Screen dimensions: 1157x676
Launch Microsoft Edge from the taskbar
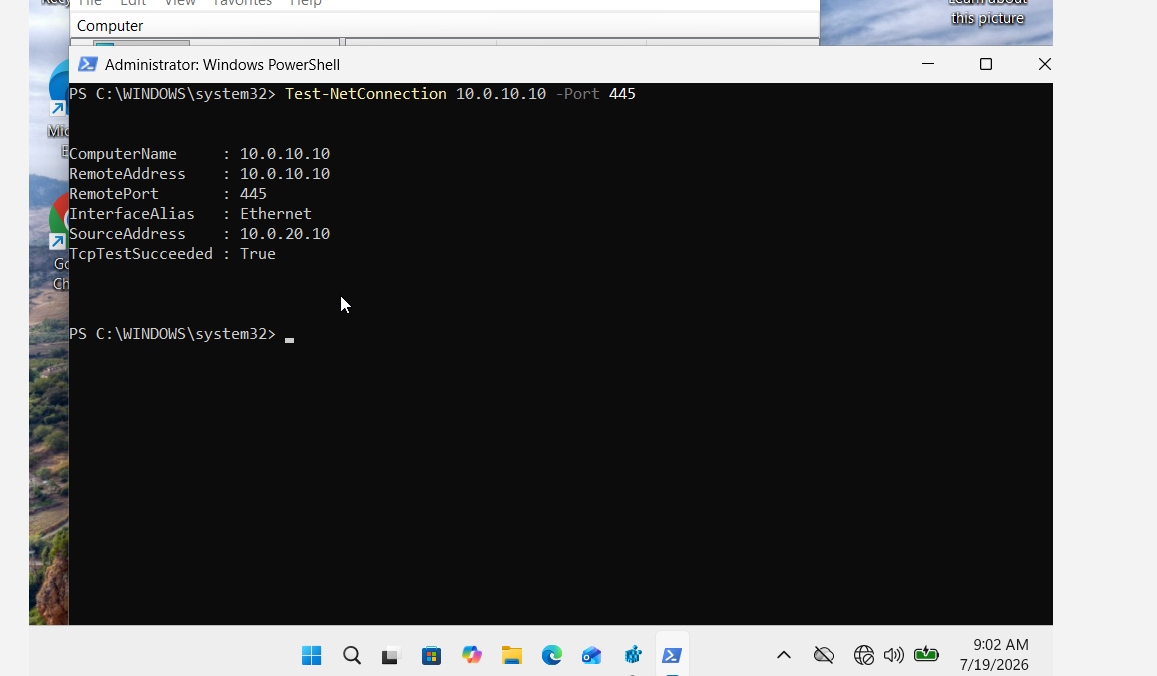(x=551, y=655)
